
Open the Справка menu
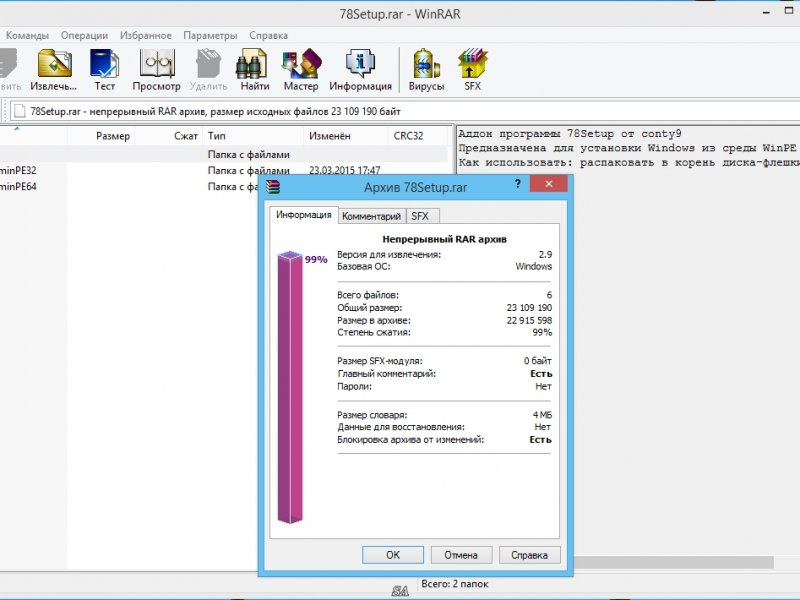[x=268, y=35]
